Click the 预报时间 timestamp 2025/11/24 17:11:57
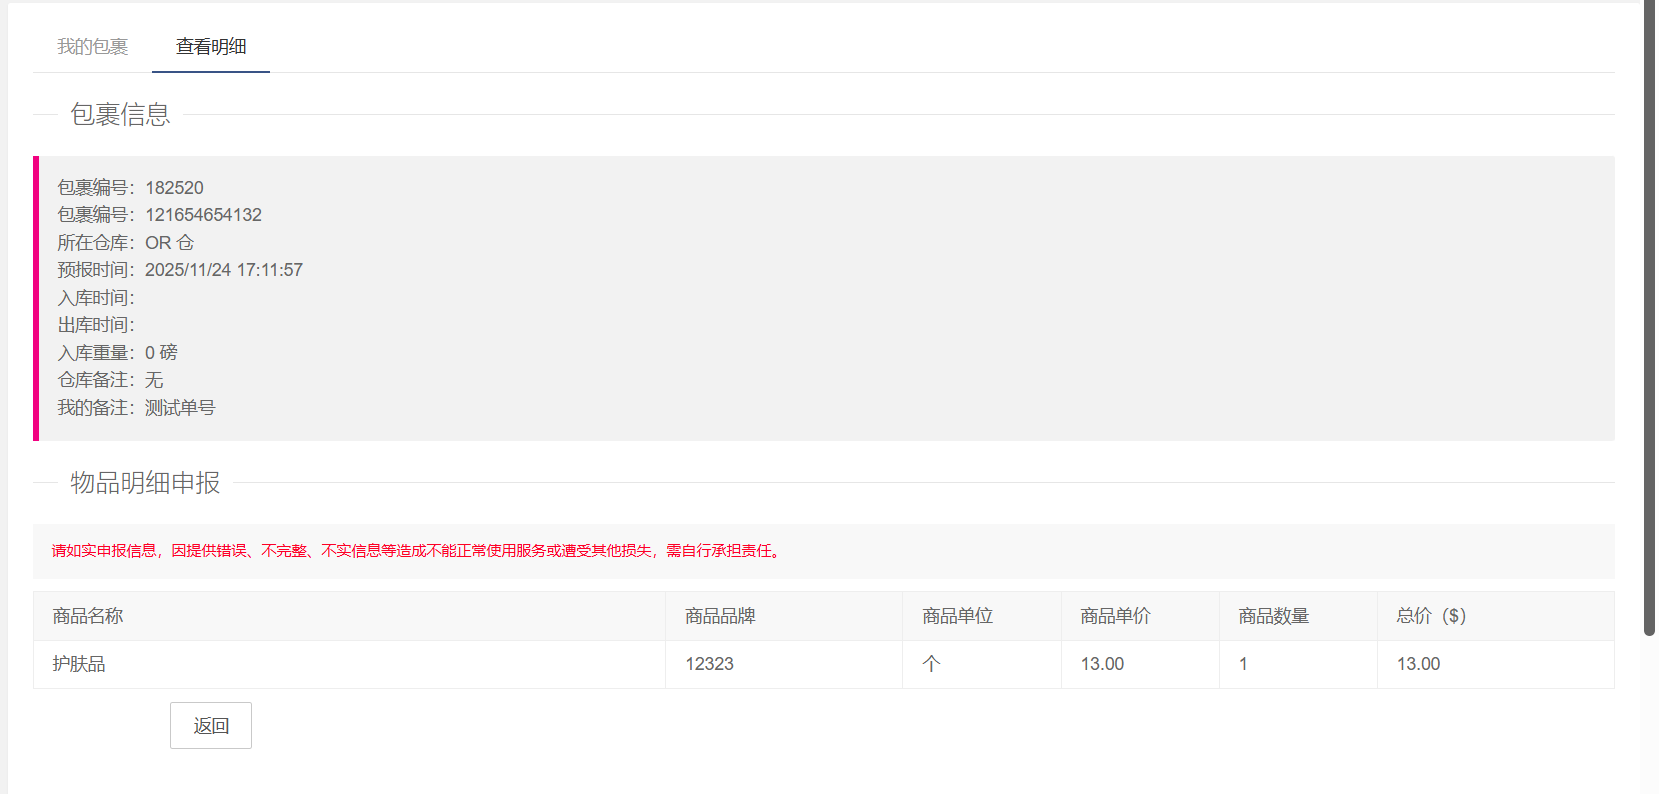1659x794 pixels. [x=223, y=270]
